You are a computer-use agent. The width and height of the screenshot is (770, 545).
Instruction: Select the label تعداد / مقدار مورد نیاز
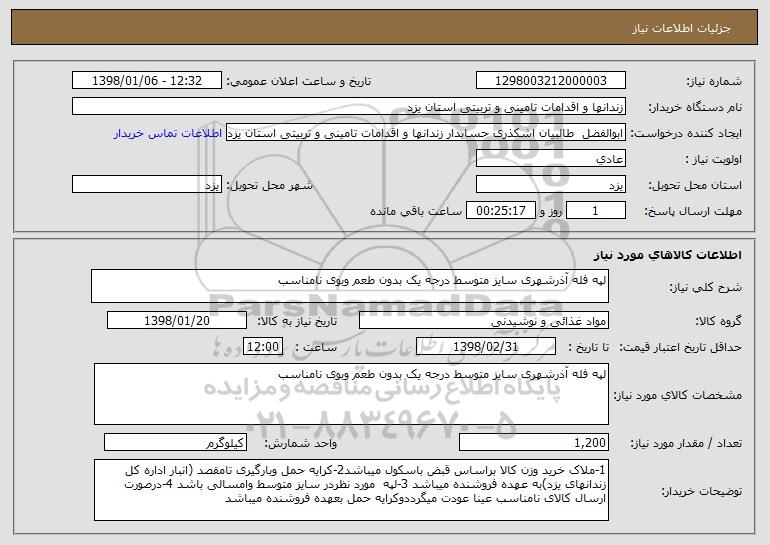686,443
